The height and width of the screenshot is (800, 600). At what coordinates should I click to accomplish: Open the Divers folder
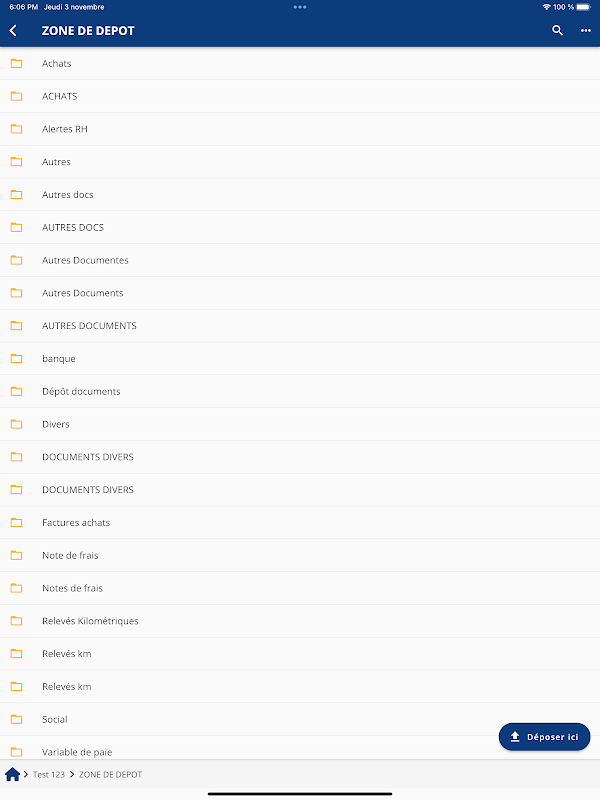[x=300, y=424]
